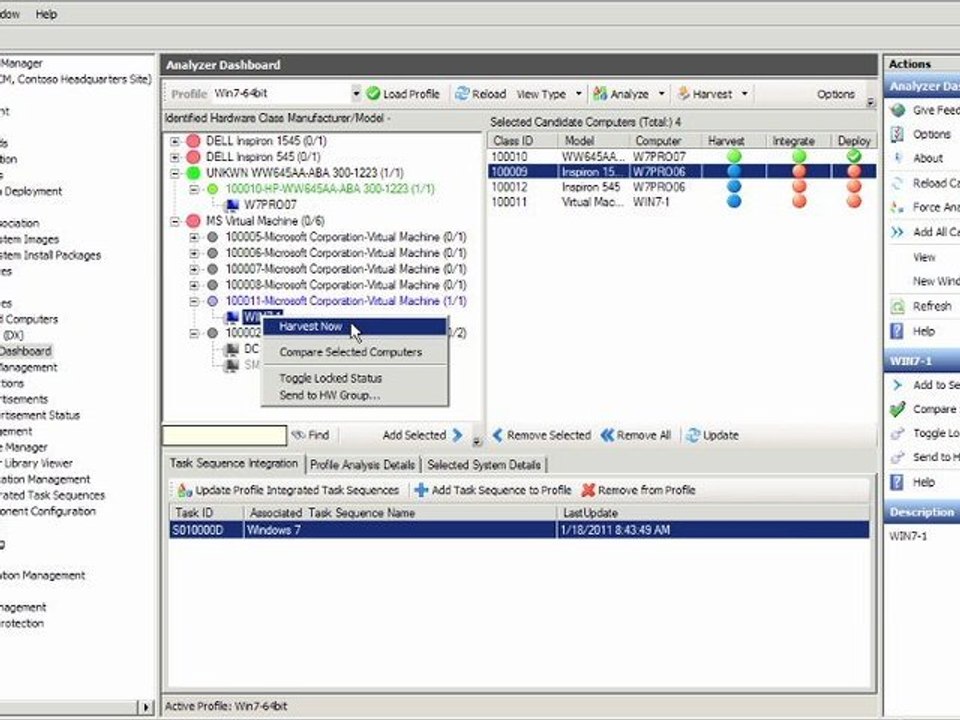Viewport: 960px width, 720px height.
Task: Click the Force Analyze icon in Actions pane
Action: (x=898, y=208)
